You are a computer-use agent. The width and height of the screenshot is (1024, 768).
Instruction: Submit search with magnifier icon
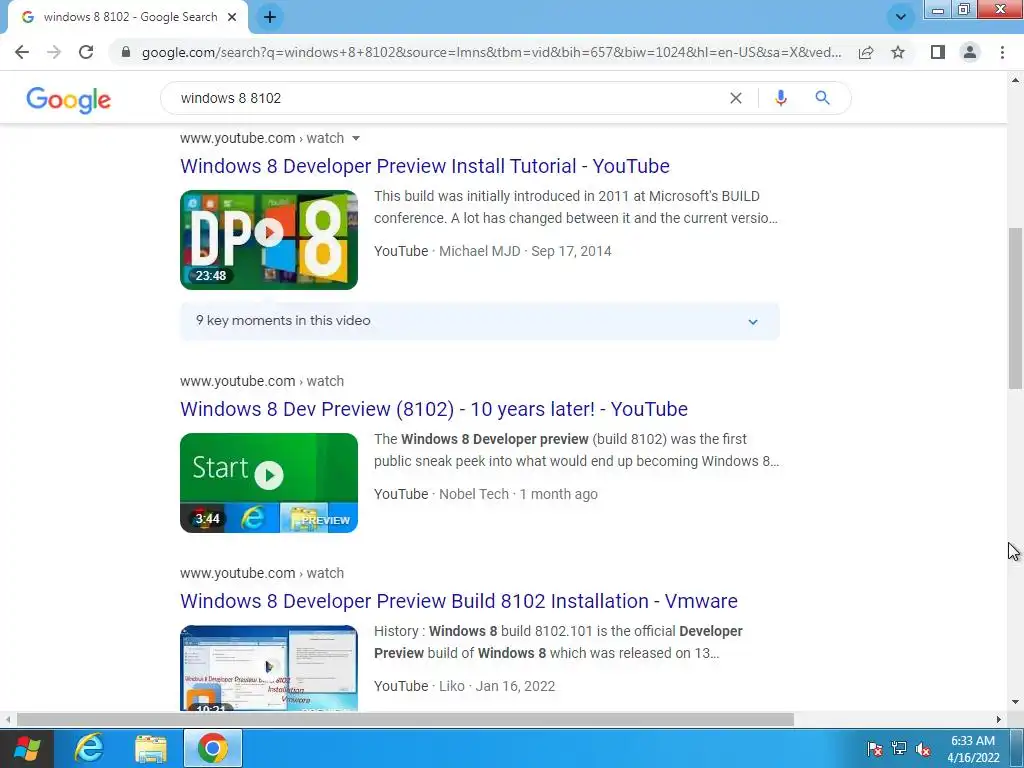822,98
